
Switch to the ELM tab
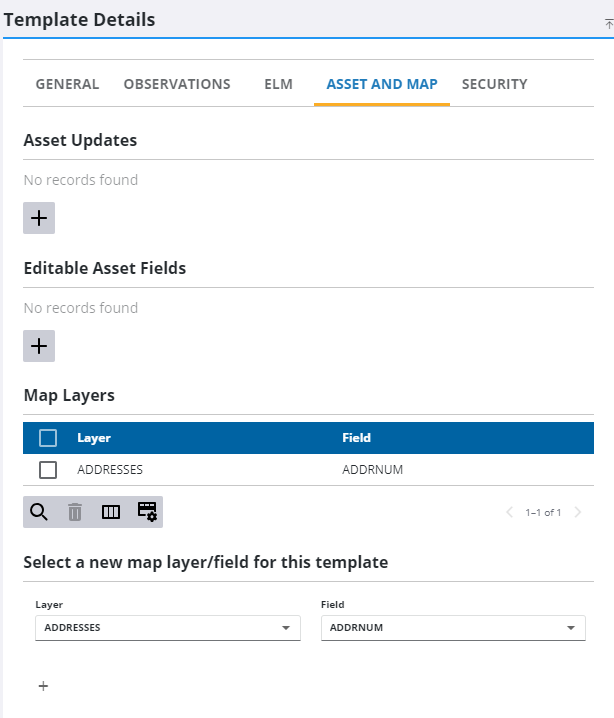[278, 84]
